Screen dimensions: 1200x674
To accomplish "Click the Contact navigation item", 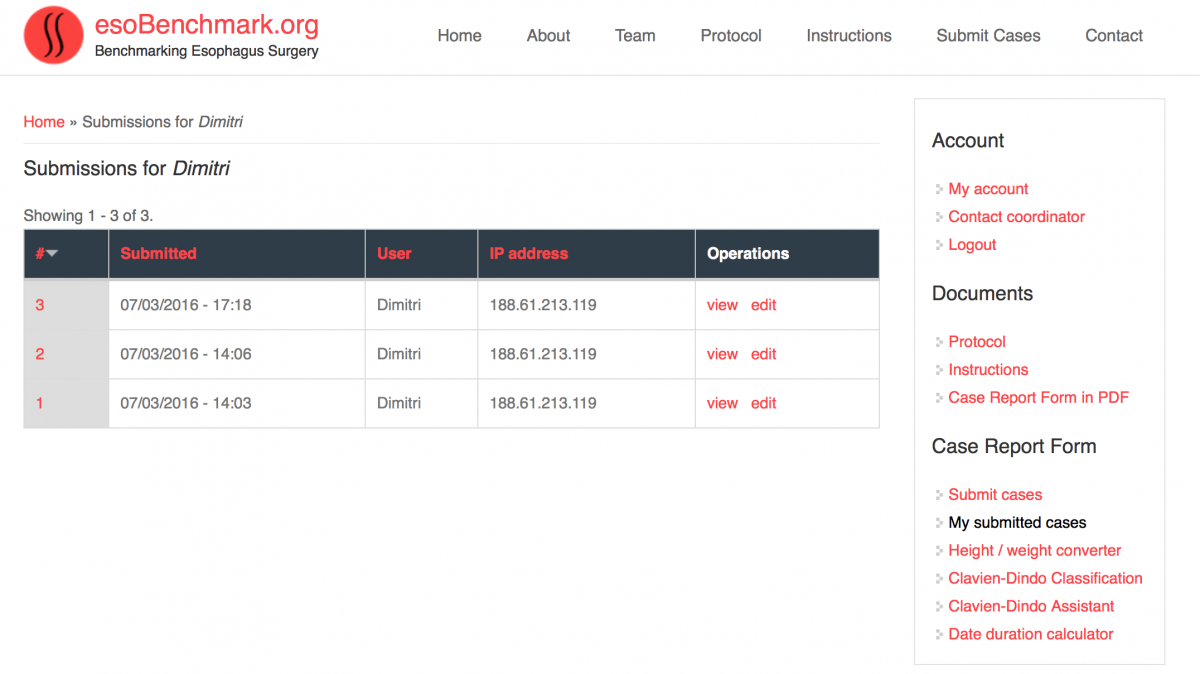I will 1113,36.
